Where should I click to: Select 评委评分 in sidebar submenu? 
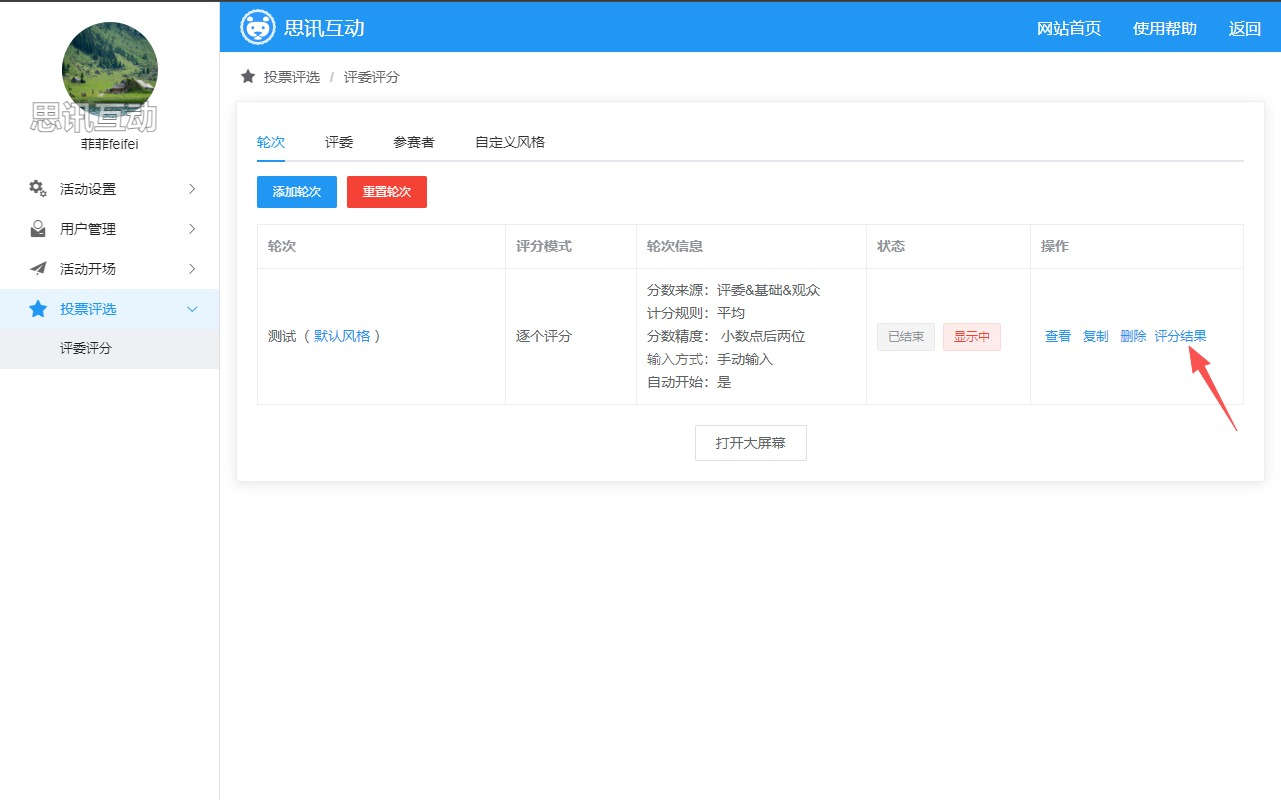pos(86,349)
